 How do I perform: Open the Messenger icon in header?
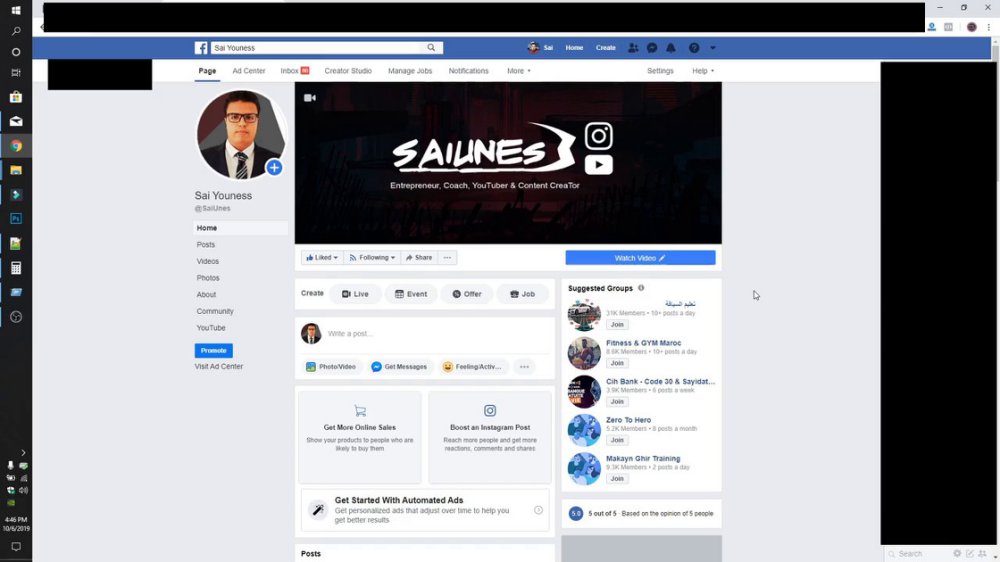point(652,48)
